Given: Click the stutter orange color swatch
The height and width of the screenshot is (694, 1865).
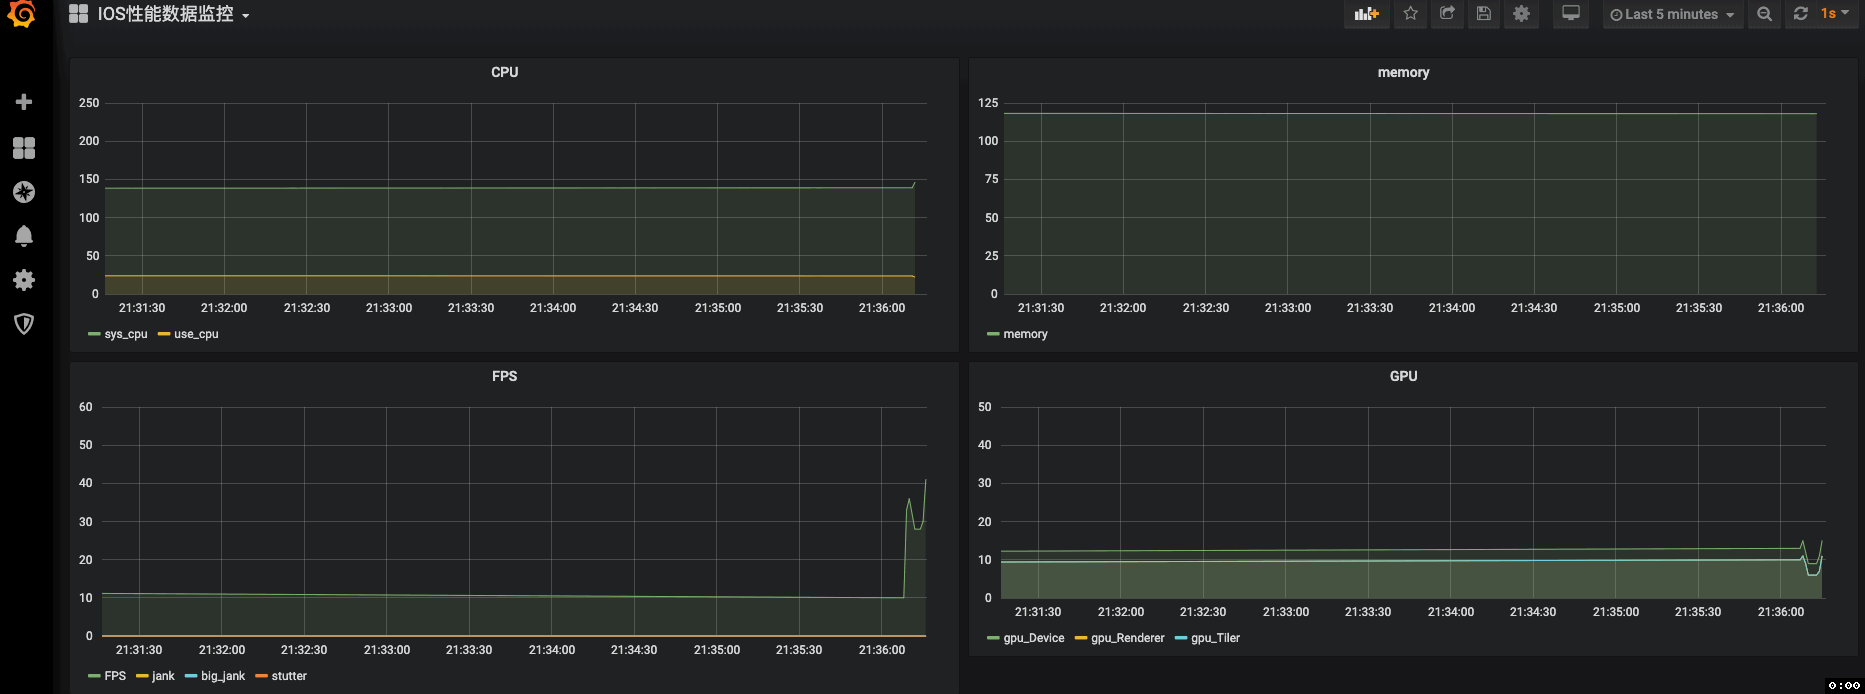Looking at the screenshot, I should (261, 676).
